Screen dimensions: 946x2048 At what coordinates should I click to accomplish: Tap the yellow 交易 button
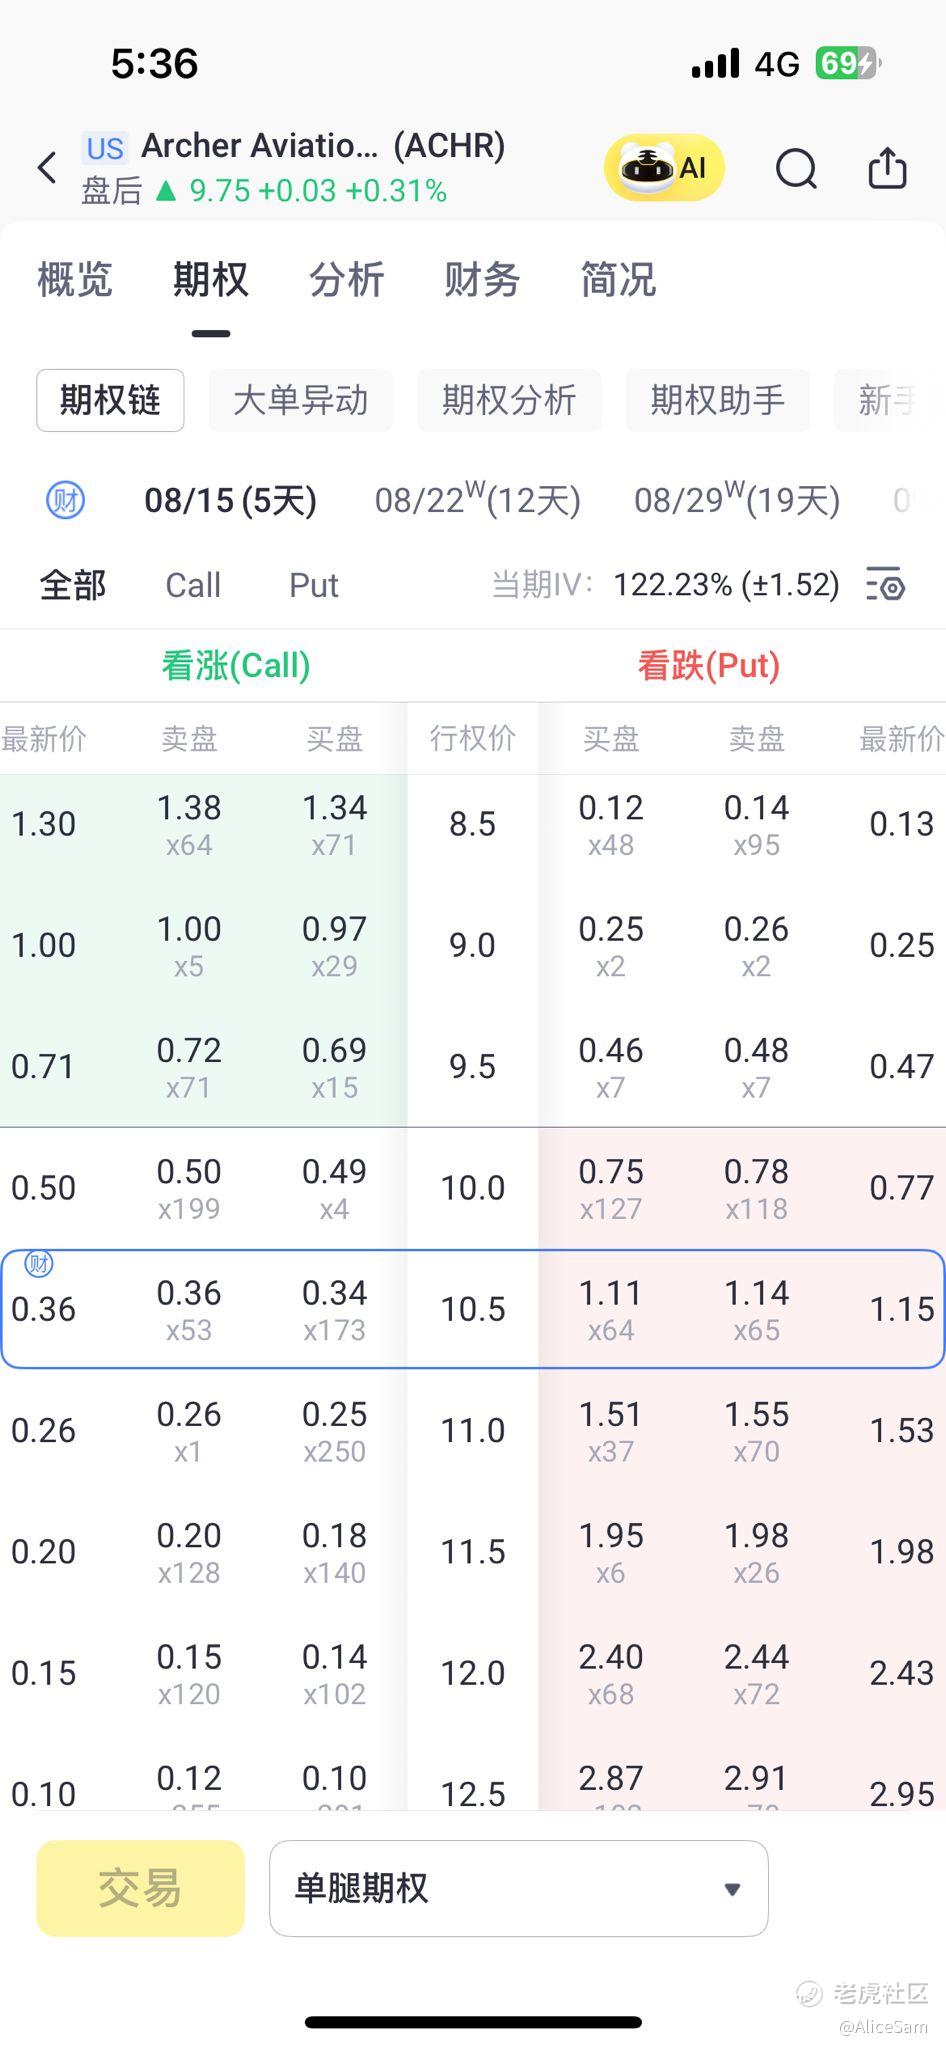point(141,1888)
